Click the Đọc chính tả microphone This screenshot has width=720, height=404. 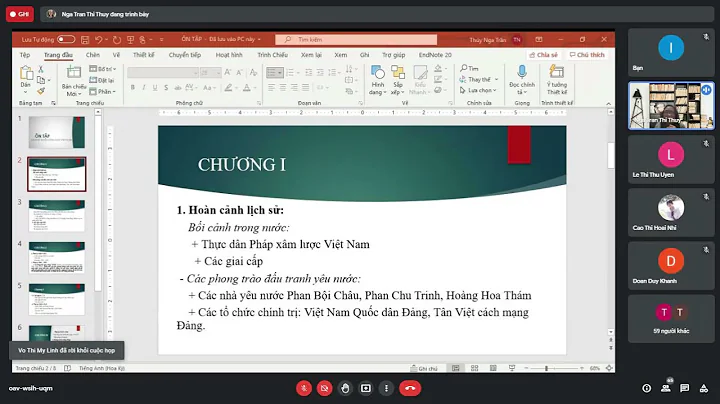[x=522, y=80]
